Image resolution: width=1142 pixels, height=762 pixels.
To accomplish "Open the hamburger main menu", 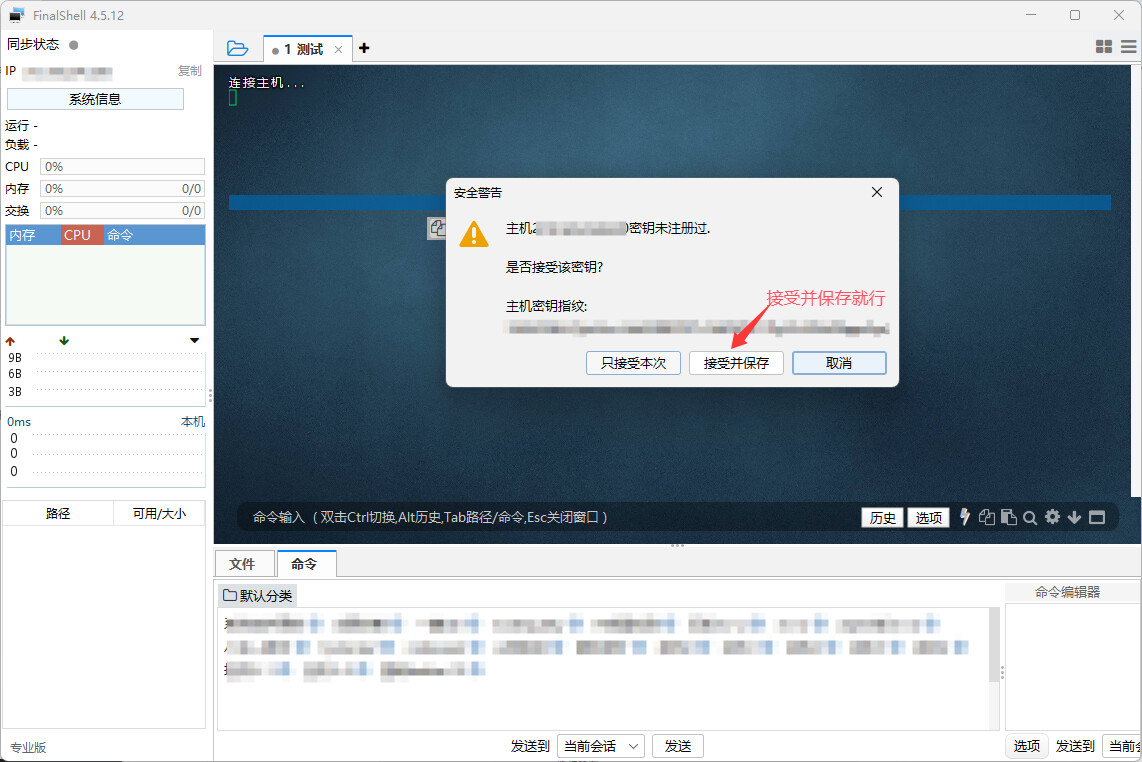I will click(1128, 47).
